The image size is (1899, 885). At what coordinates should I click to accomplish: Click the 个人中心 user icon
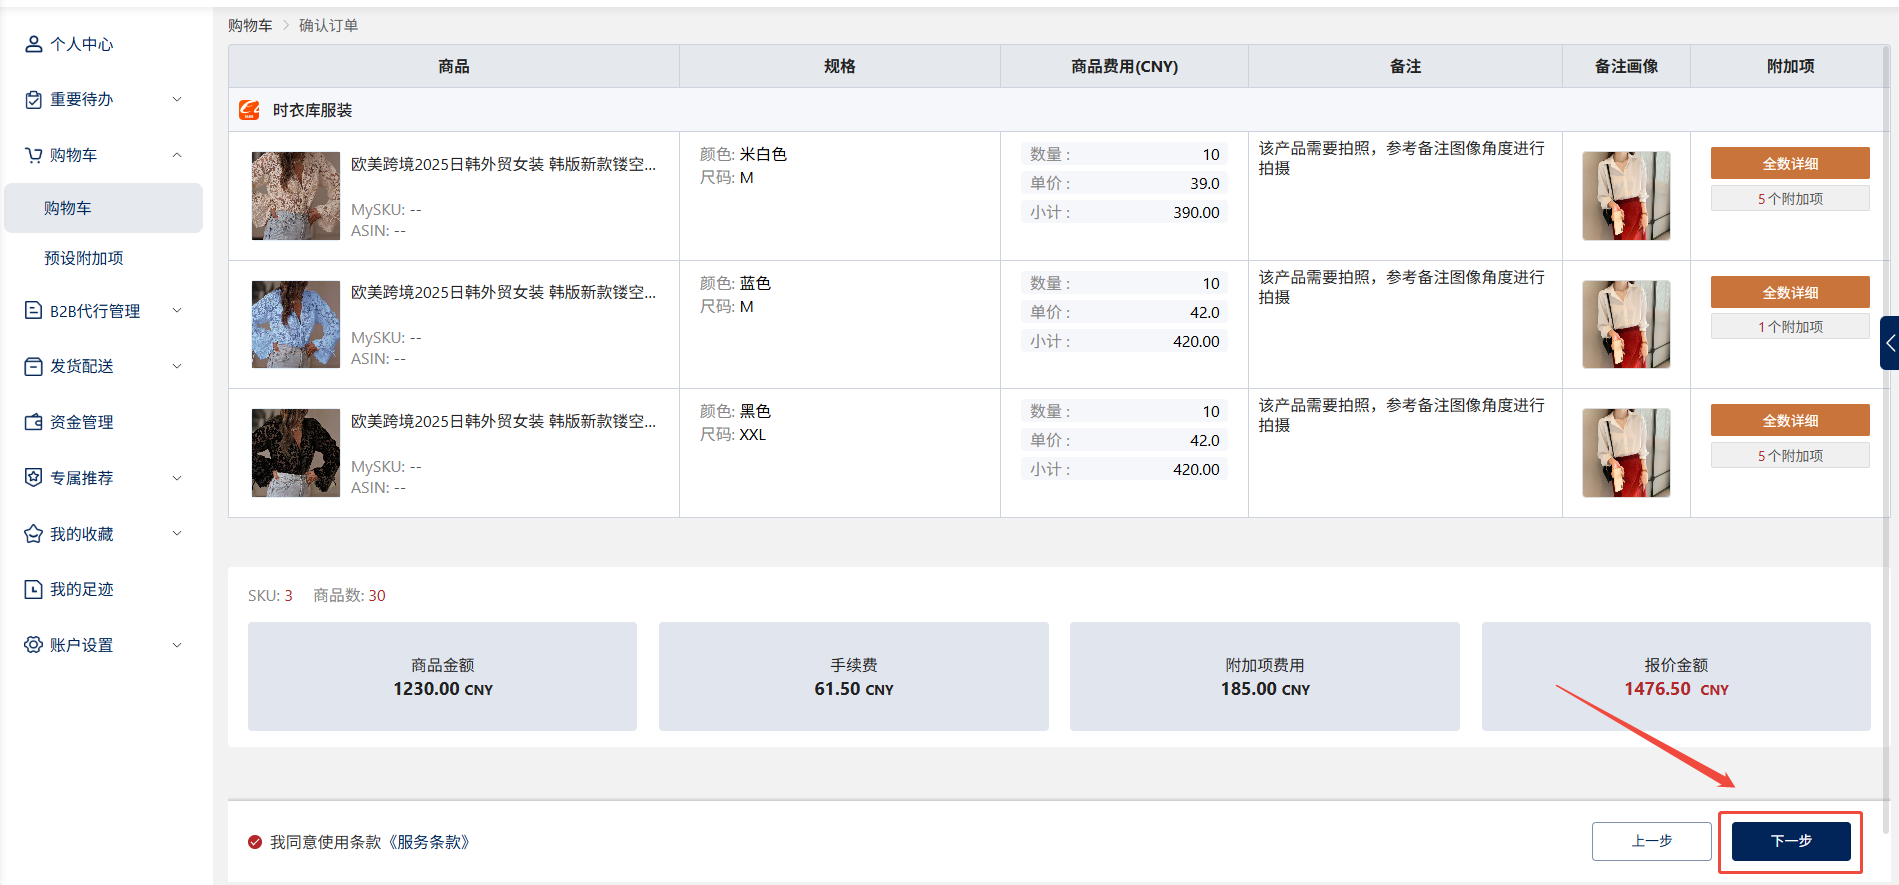(x=33, y=44)
